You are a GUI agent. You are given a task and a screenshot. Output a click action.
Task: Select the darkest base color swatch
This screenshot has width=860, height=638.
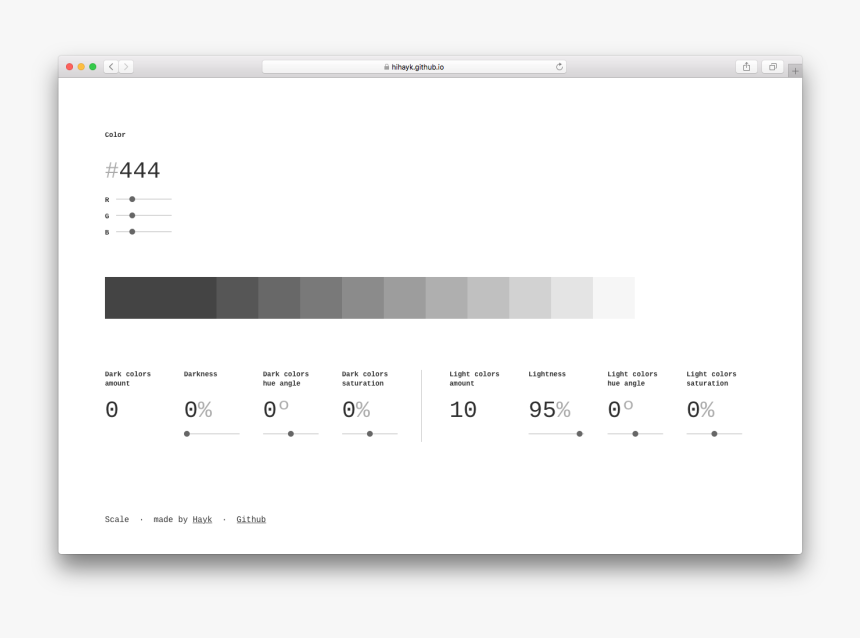(x=161, y=298)
